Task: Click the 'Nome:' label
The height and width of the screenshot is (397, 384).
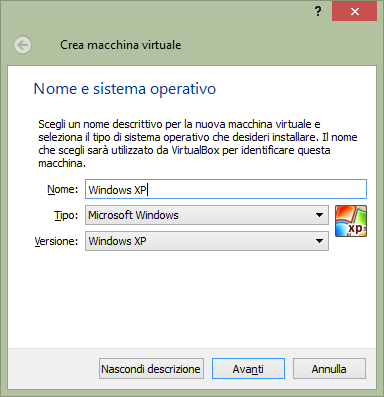Action: [63, 189]
